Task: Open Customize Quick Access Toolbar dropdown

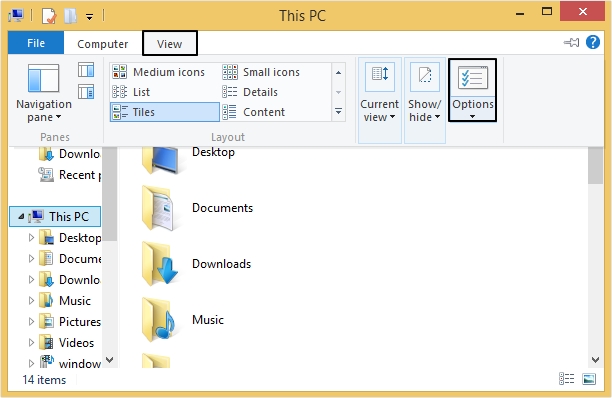Action: (89, 17)
